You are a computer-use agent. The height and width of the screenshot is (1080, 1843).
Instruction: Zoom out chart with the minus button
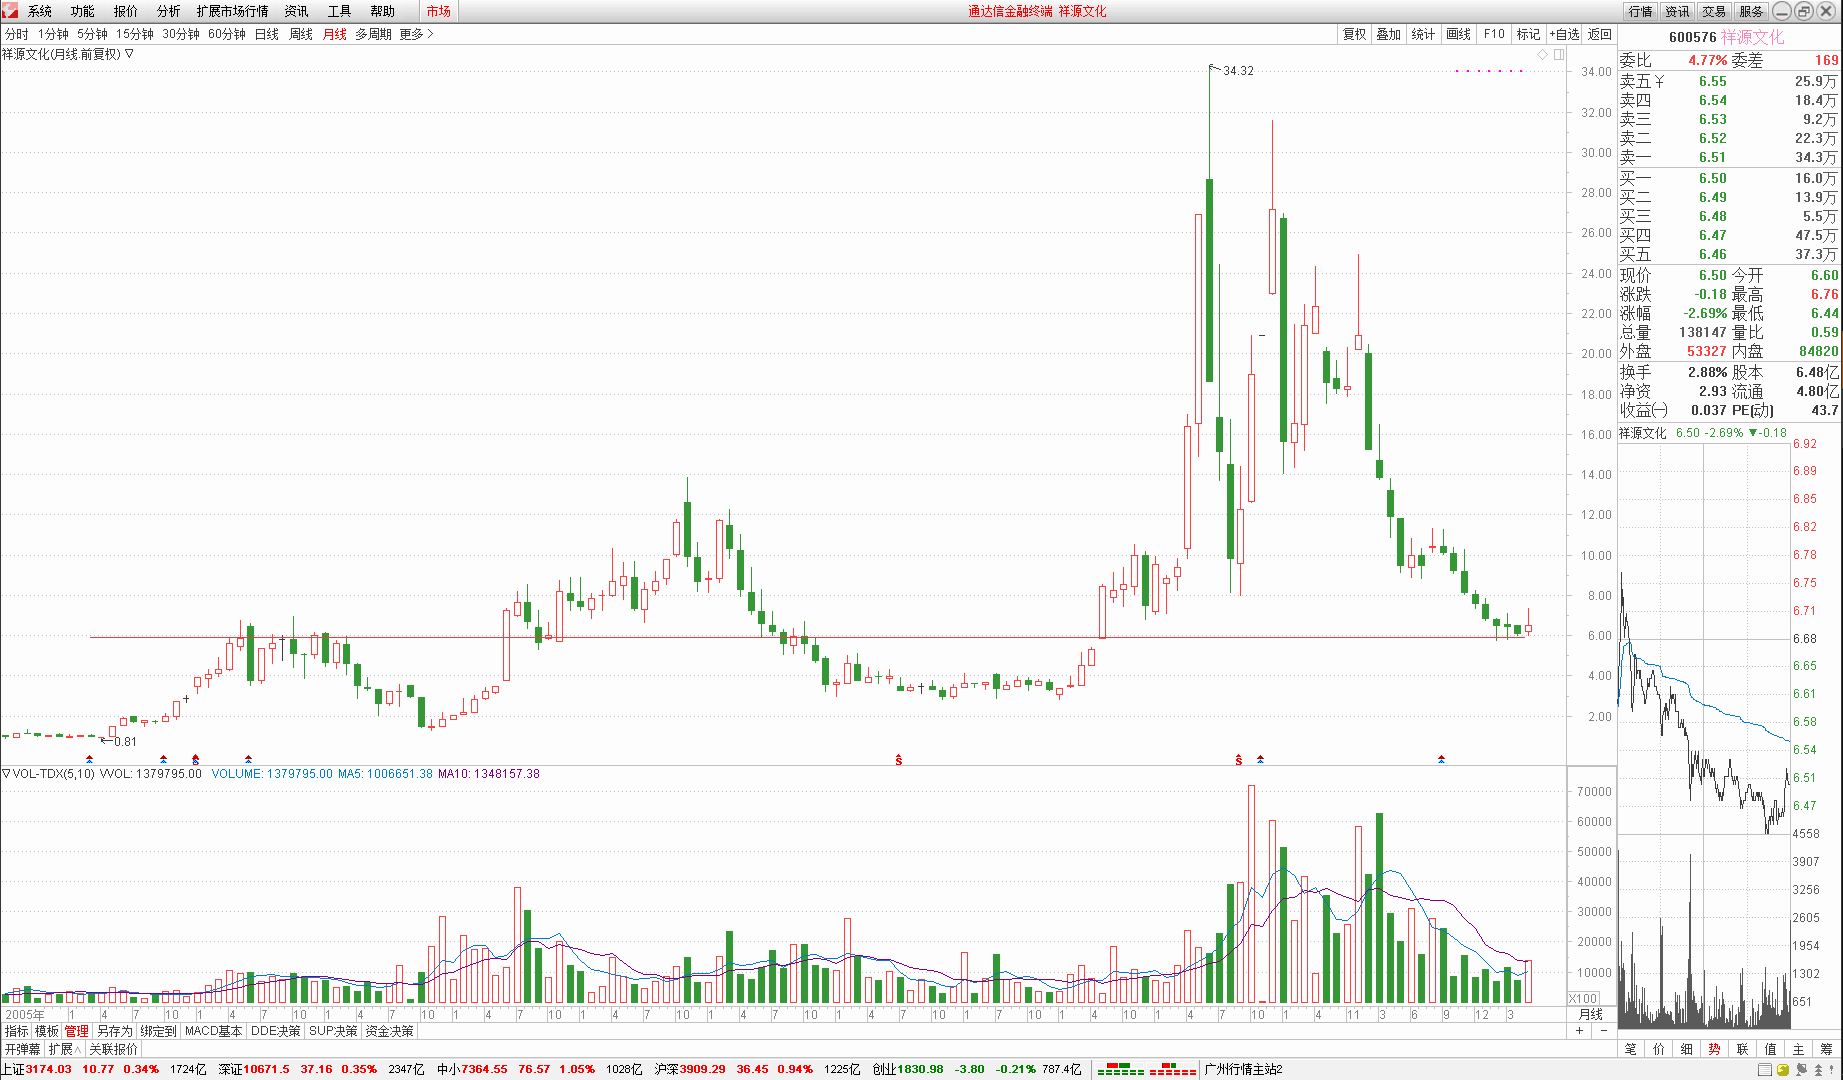[x=1603, y=1031]
